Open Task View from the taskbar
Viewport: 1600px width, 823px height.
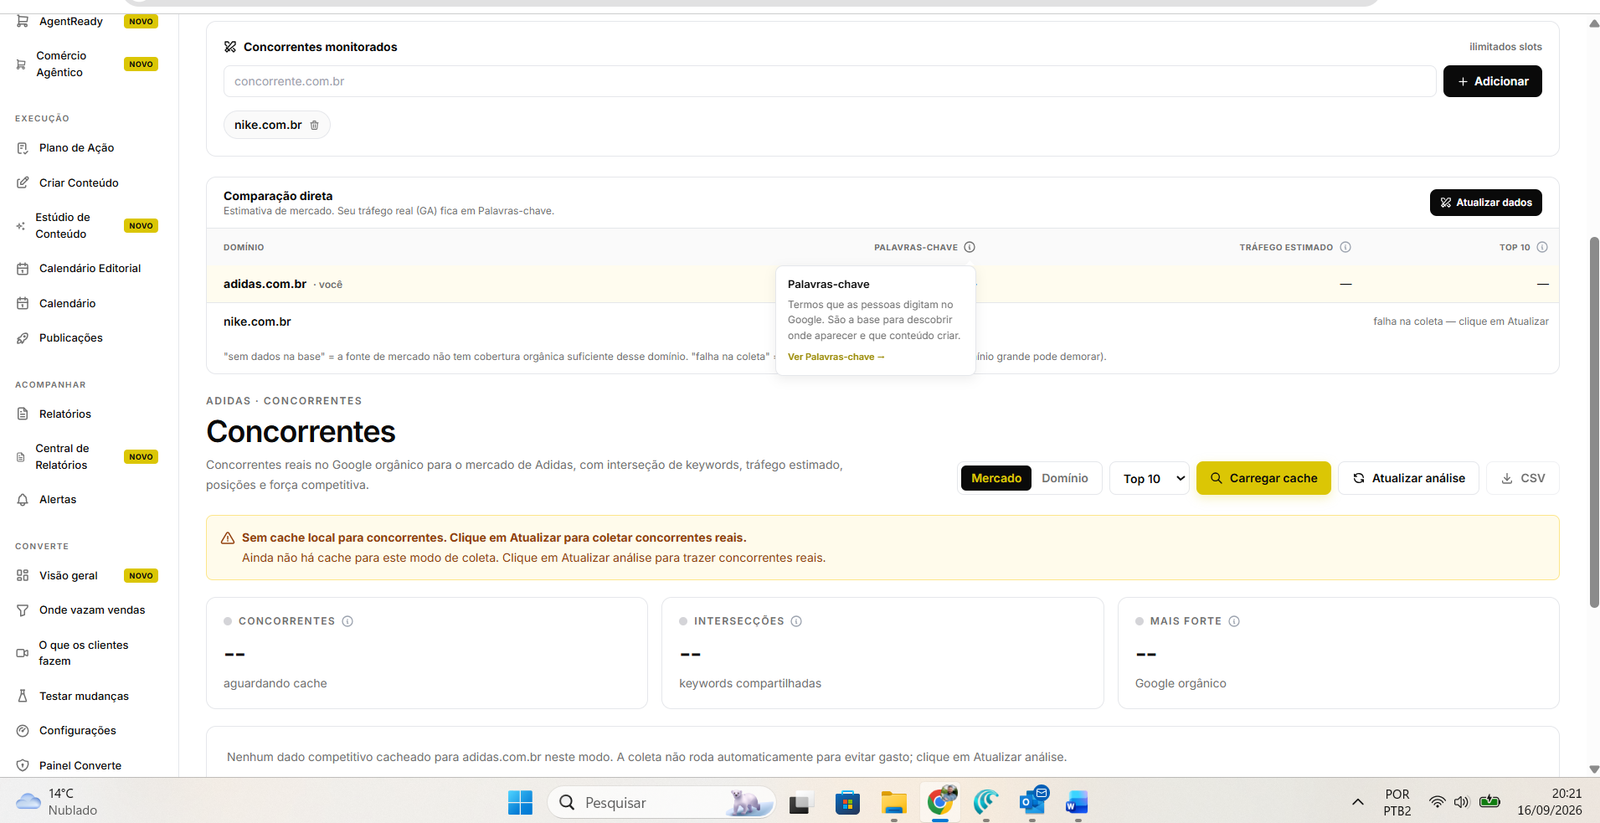coord(799,802)
